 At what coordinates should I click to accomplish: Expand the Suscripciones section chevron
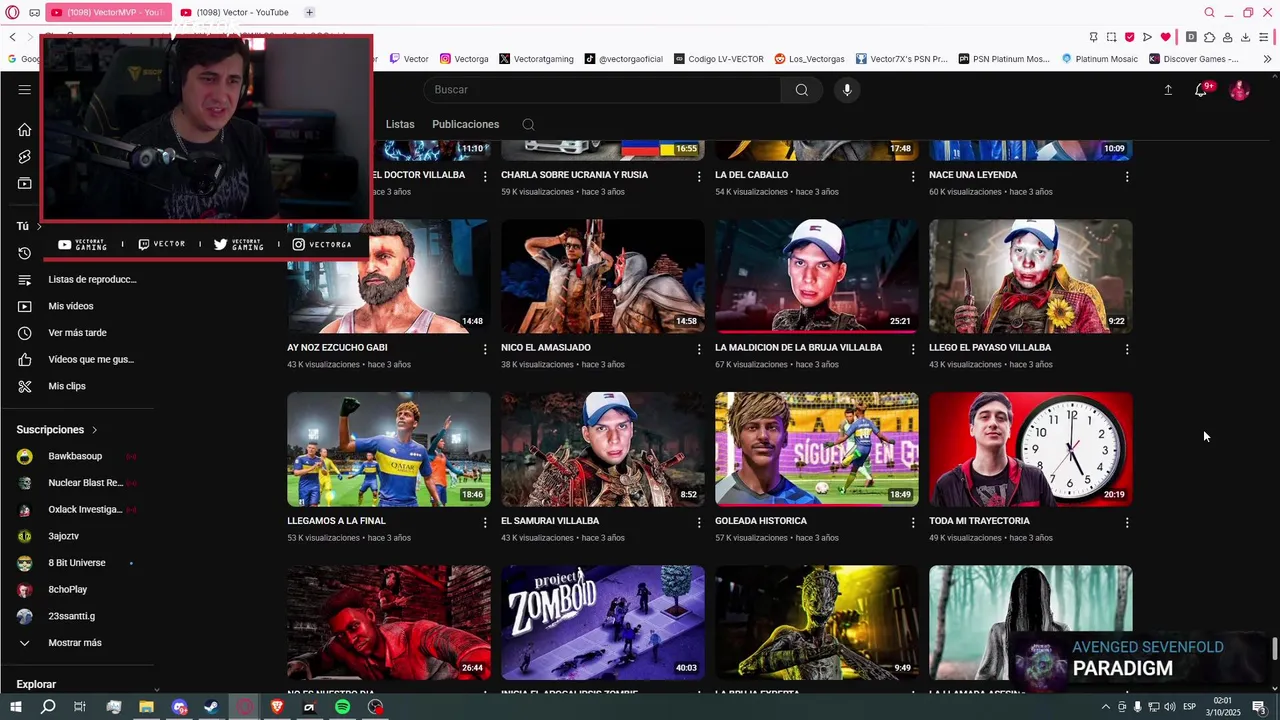[95, 430]
